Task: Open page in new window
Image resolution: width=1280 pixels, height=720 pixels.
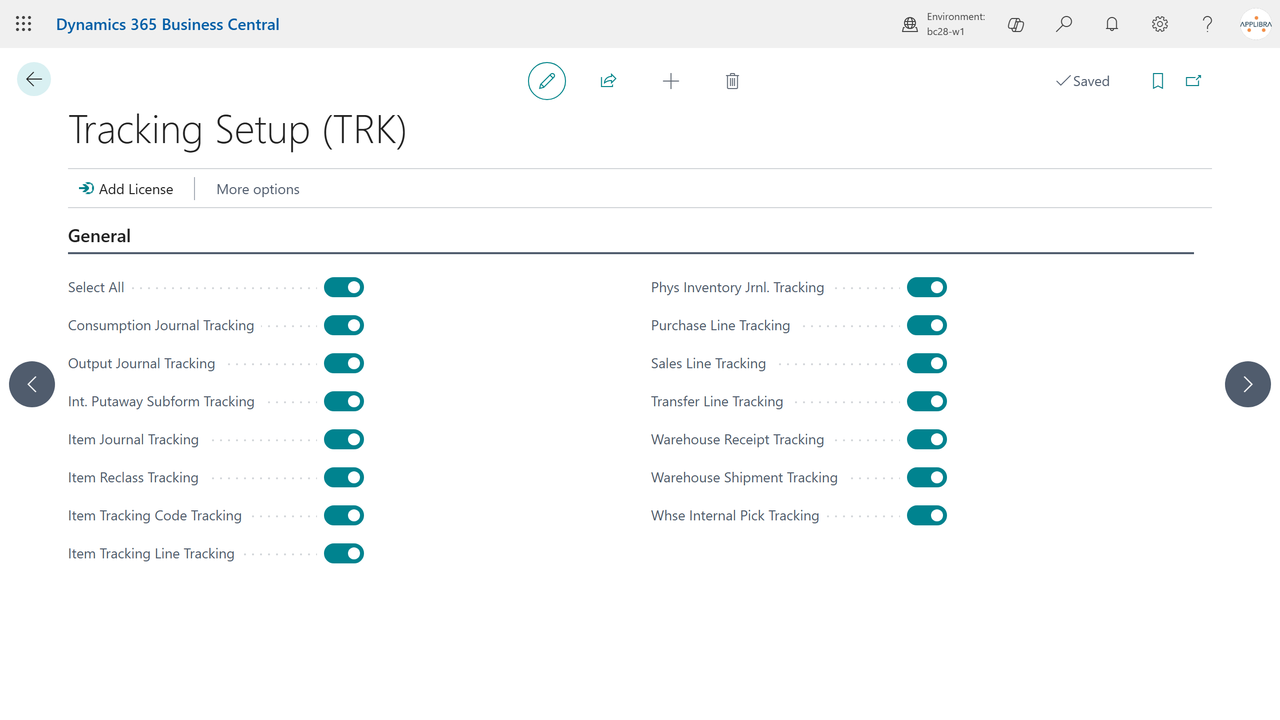Action: click(x=1194, y=81)
